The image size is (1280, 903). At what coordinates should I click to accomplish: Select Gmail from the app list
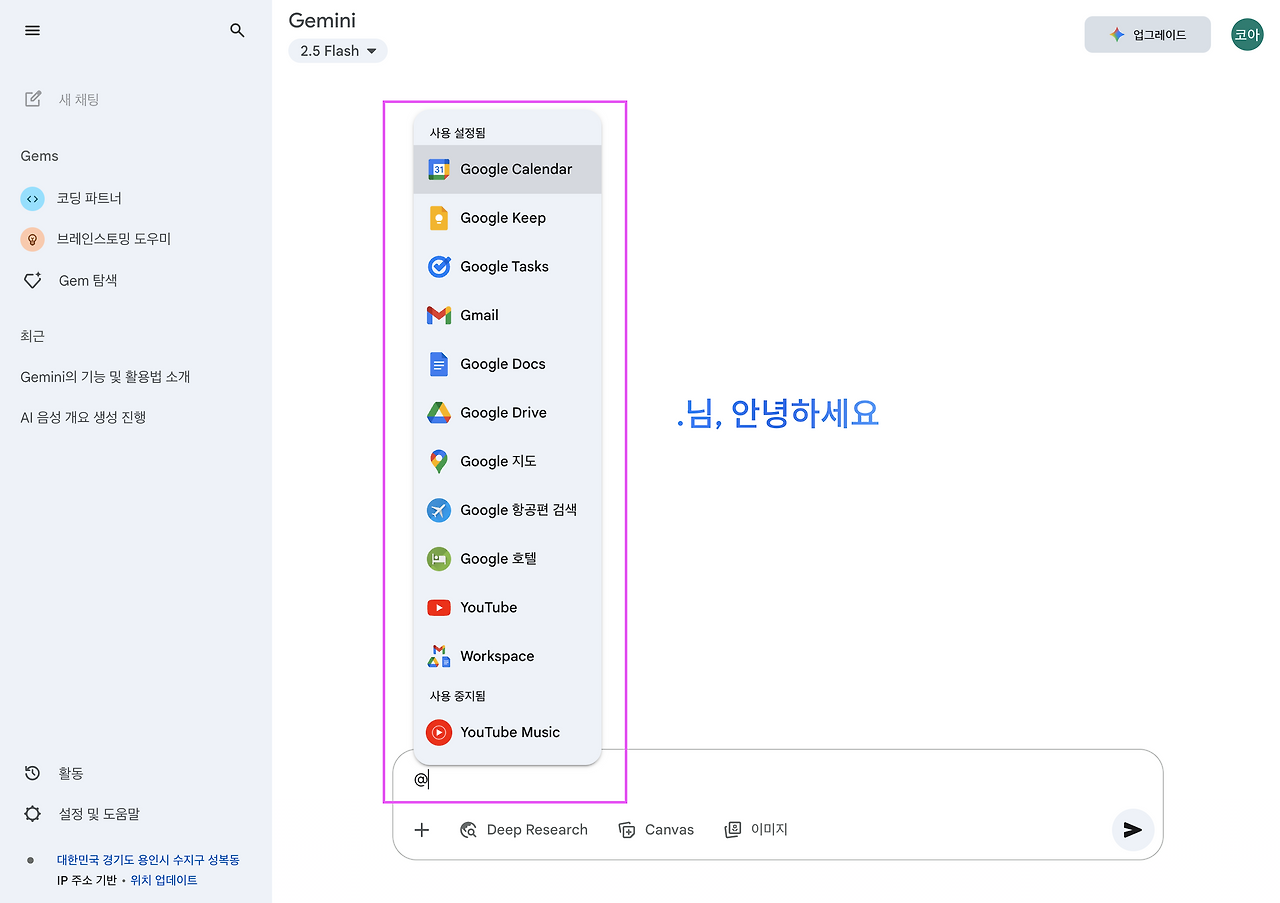pos(507,315)
